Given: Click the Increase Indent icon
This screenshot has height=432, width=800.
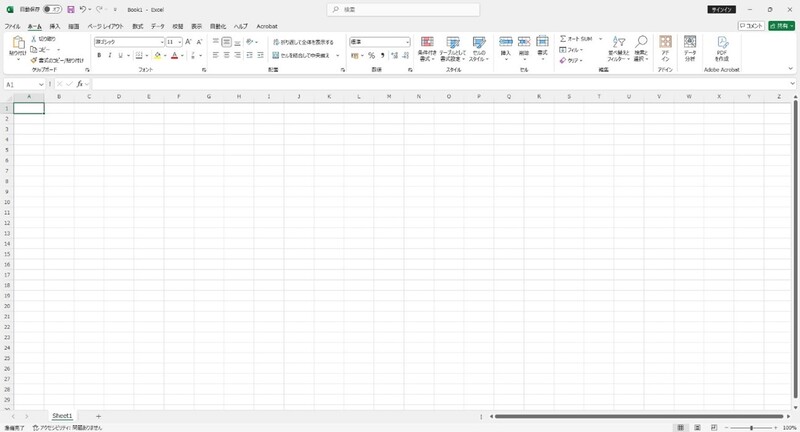Looking at the screenshot, I should [x=260, y=55].
